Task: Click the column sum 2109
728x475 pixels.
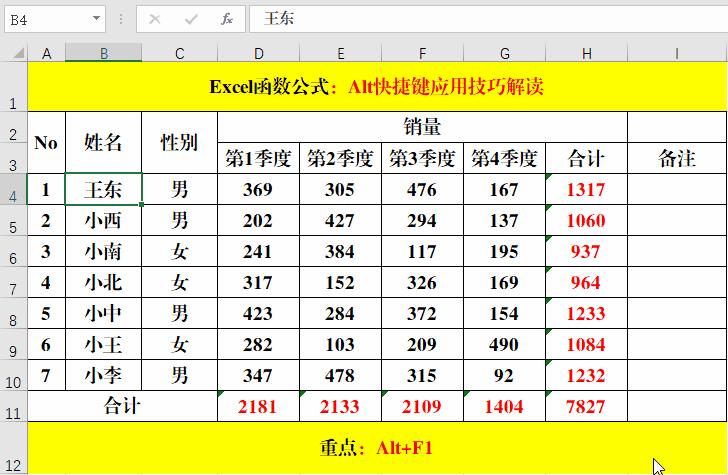Action: point(422,406)
